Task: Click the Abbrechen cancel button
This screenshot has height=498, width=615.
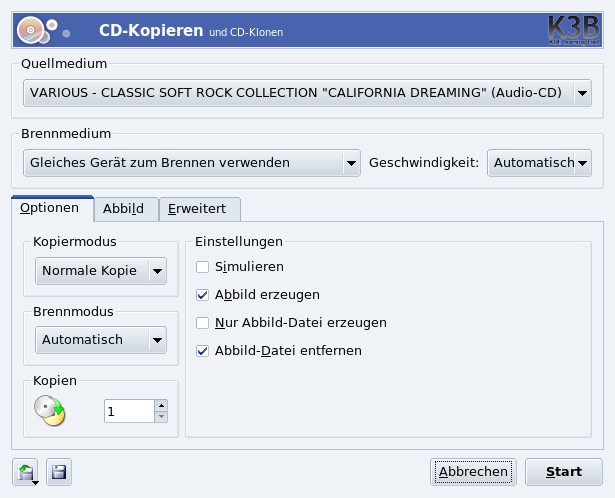Action: (x=474, y=471)
